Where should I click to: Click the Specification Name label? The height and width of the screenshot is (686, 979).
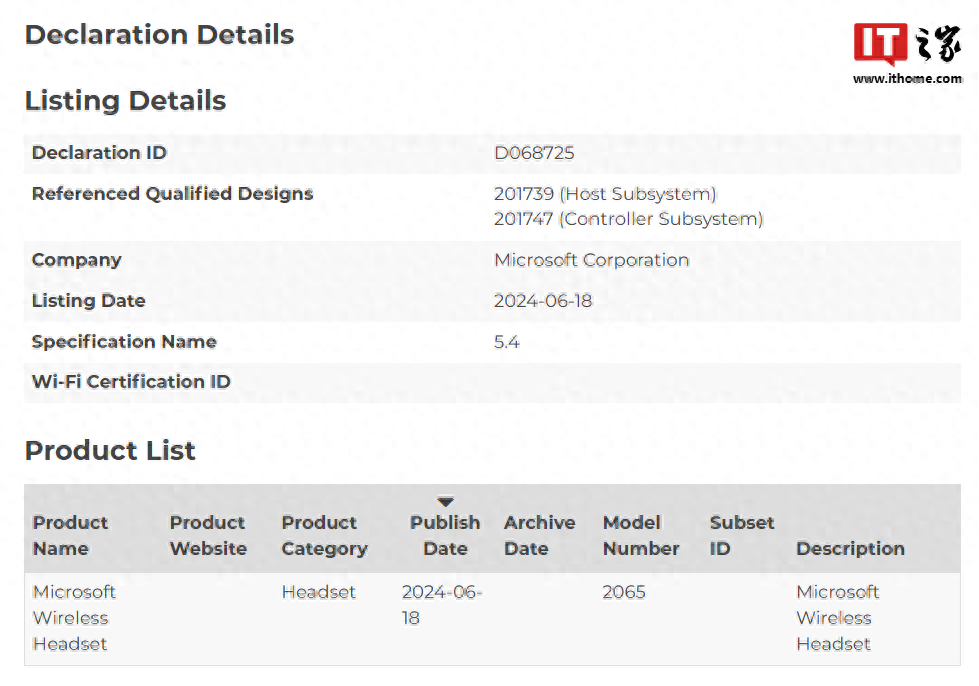124,342
